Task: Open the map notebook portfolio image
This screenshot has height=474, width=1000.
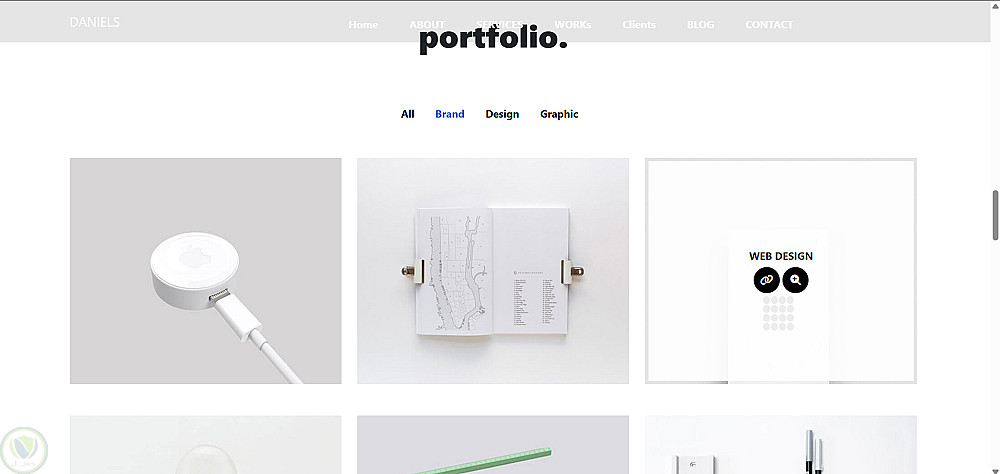Action: tap(493, 271)
